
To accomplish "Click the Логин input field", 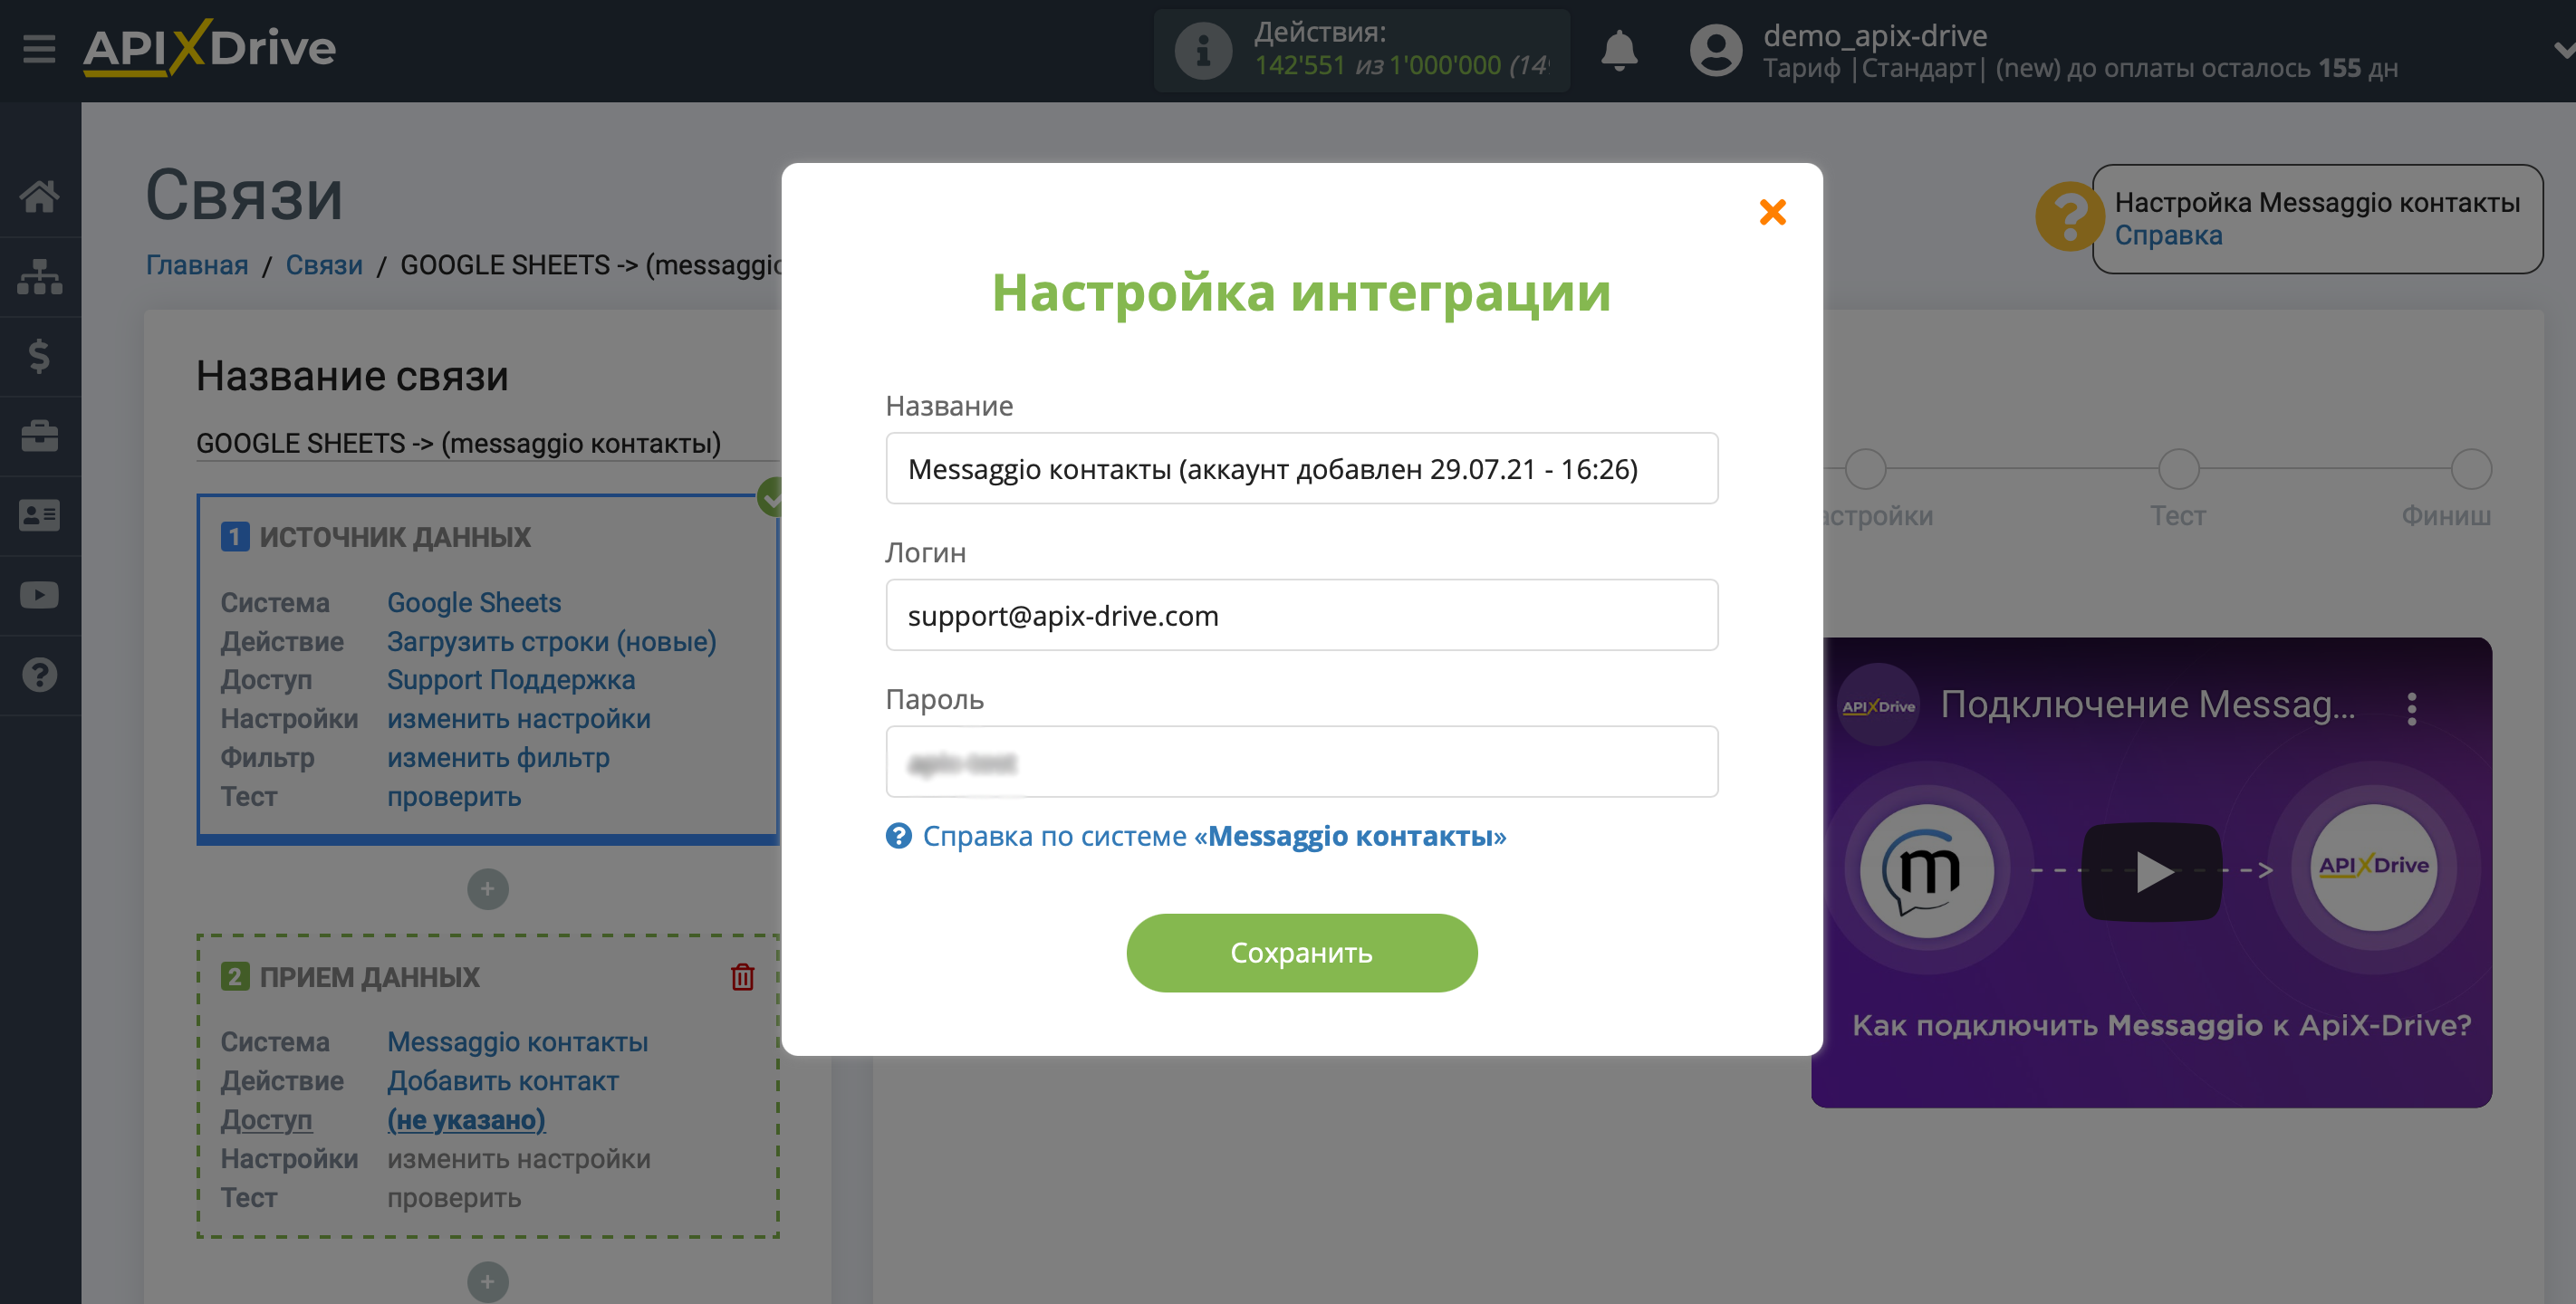I will 1301,615.
